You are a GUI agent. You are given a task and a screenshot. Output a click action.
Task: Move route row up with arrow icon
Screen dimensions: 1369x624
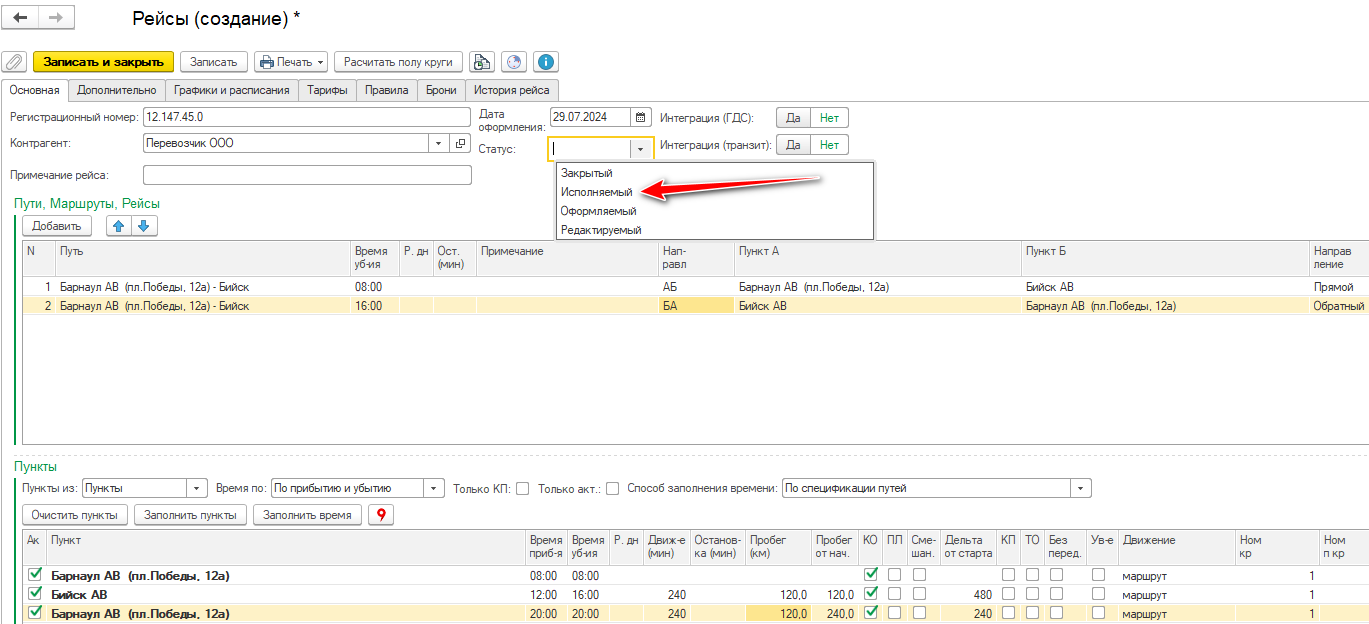[119, 226]
